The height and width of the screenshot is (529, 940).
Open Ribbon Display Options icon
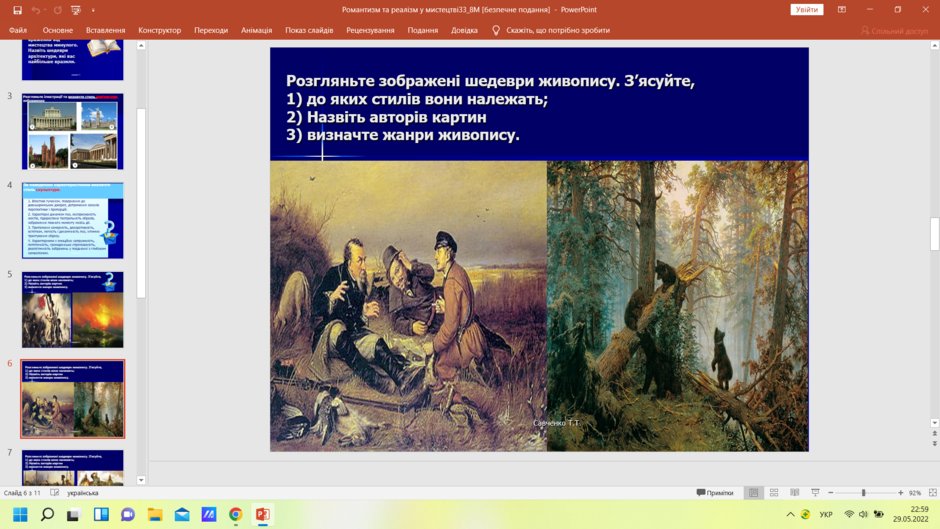[842, 10]
